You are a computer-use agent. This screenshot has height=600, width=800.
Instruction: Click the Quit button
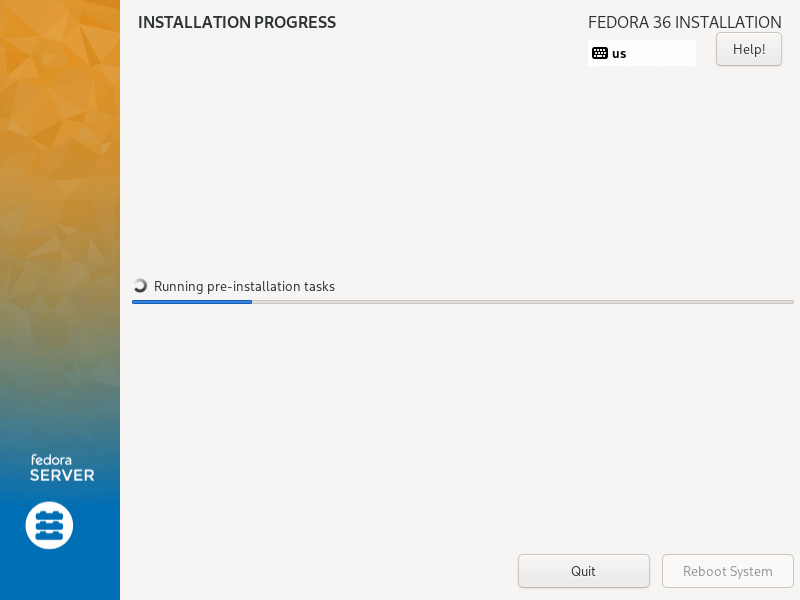pyautogui.click(x=584, y=571)
